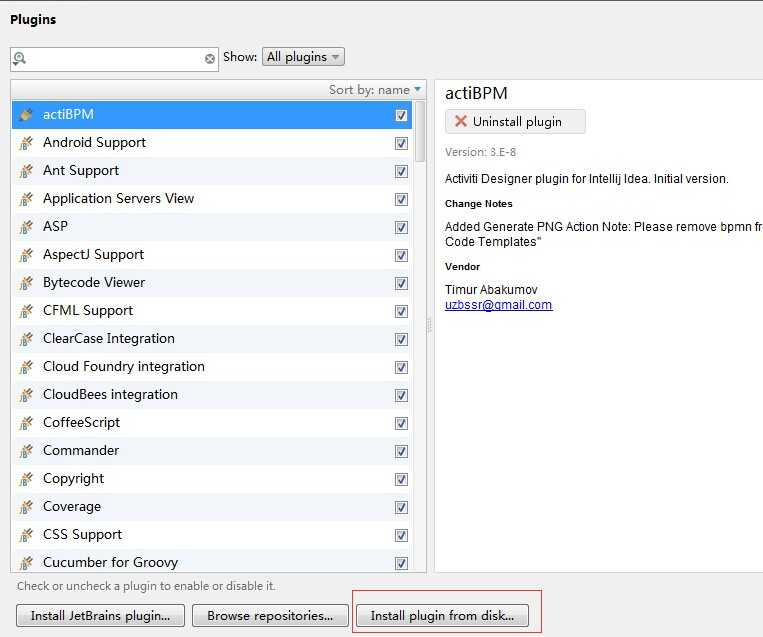Toggle the ClearCase Integration checkbox
The width and height of the screenshot is (763, 637).
pyautogui.click(x=401, y=339)
